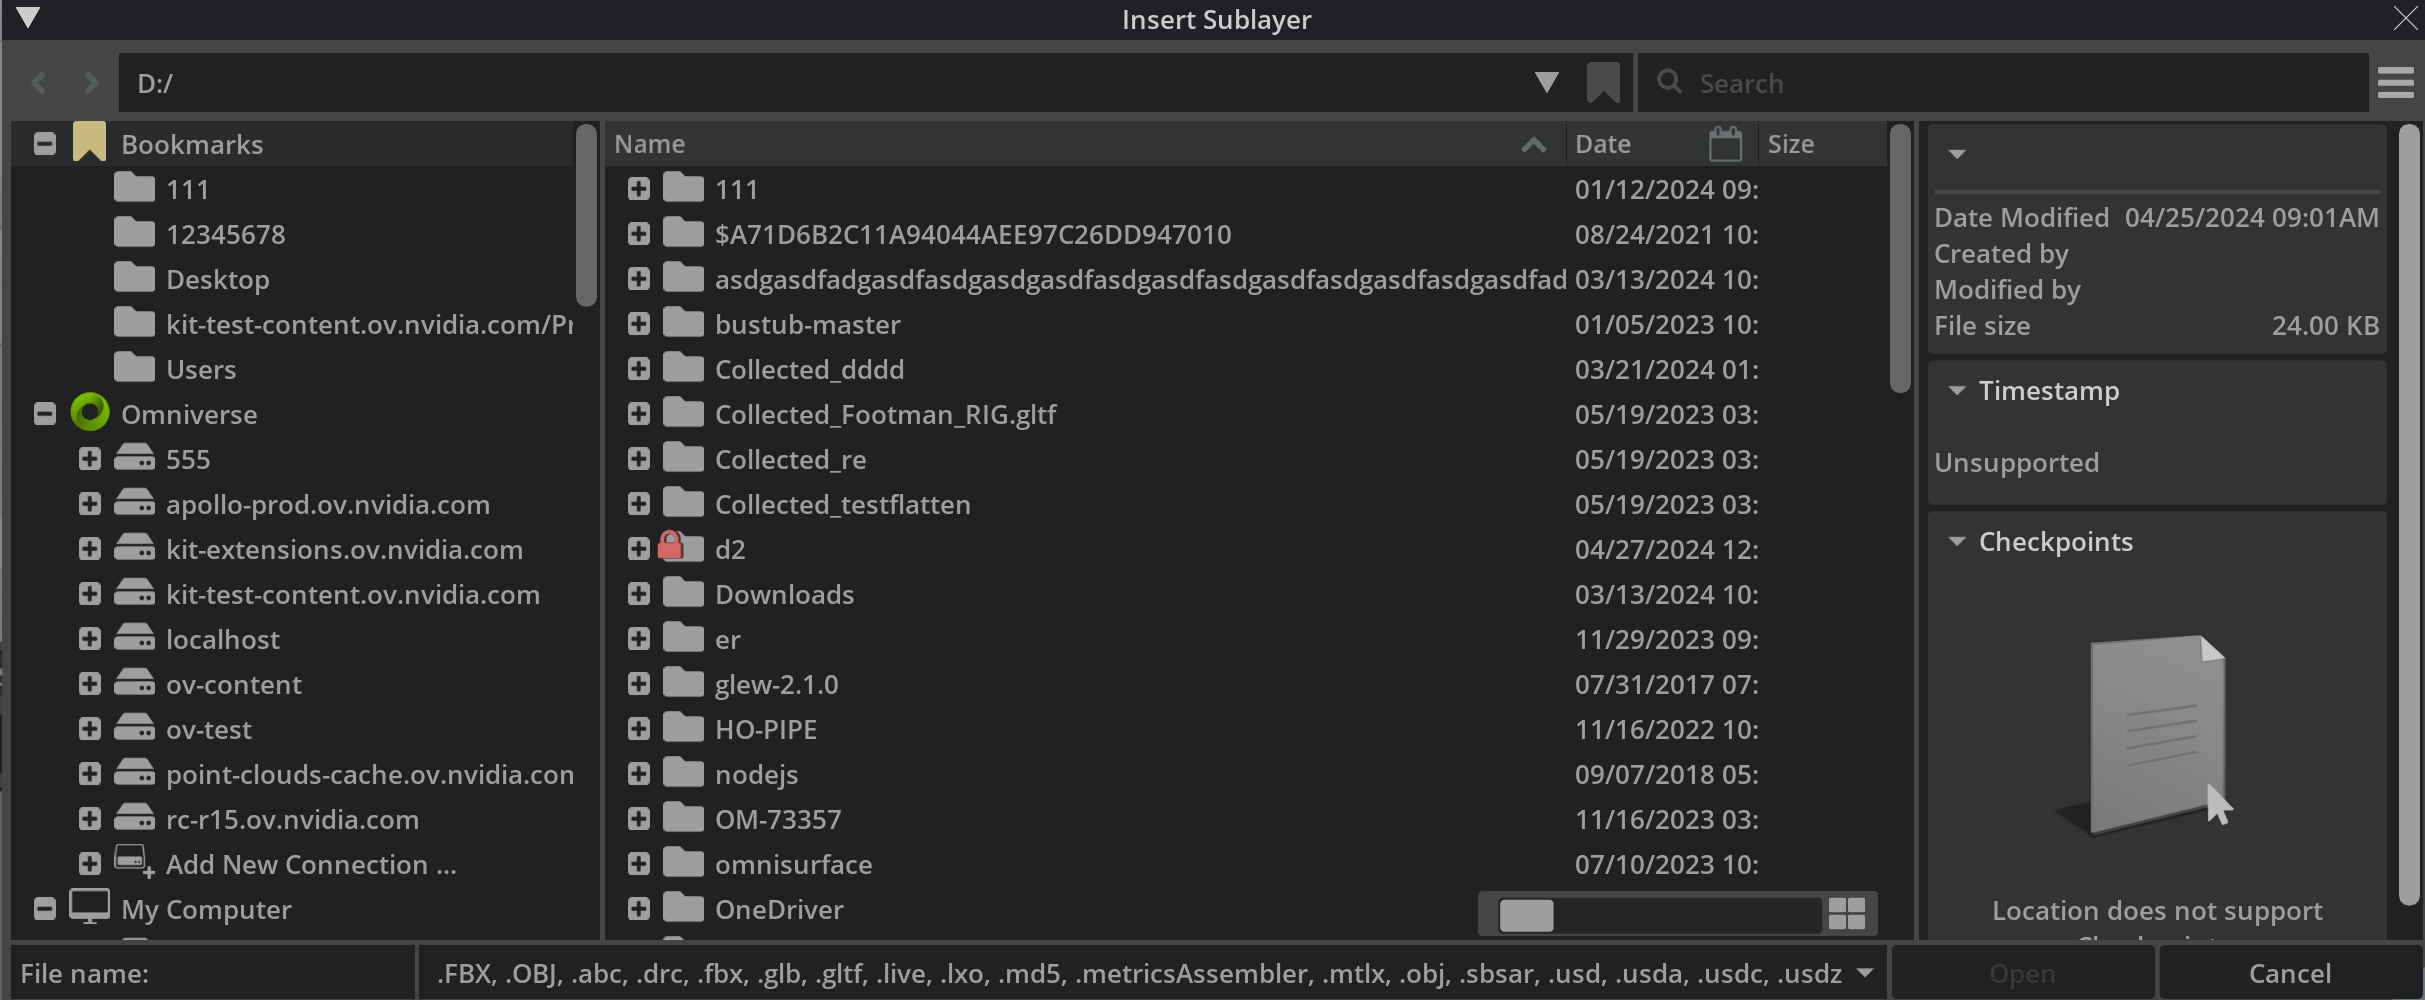Click the Cancel button

pyautogui.click(x=2289, y=973)
